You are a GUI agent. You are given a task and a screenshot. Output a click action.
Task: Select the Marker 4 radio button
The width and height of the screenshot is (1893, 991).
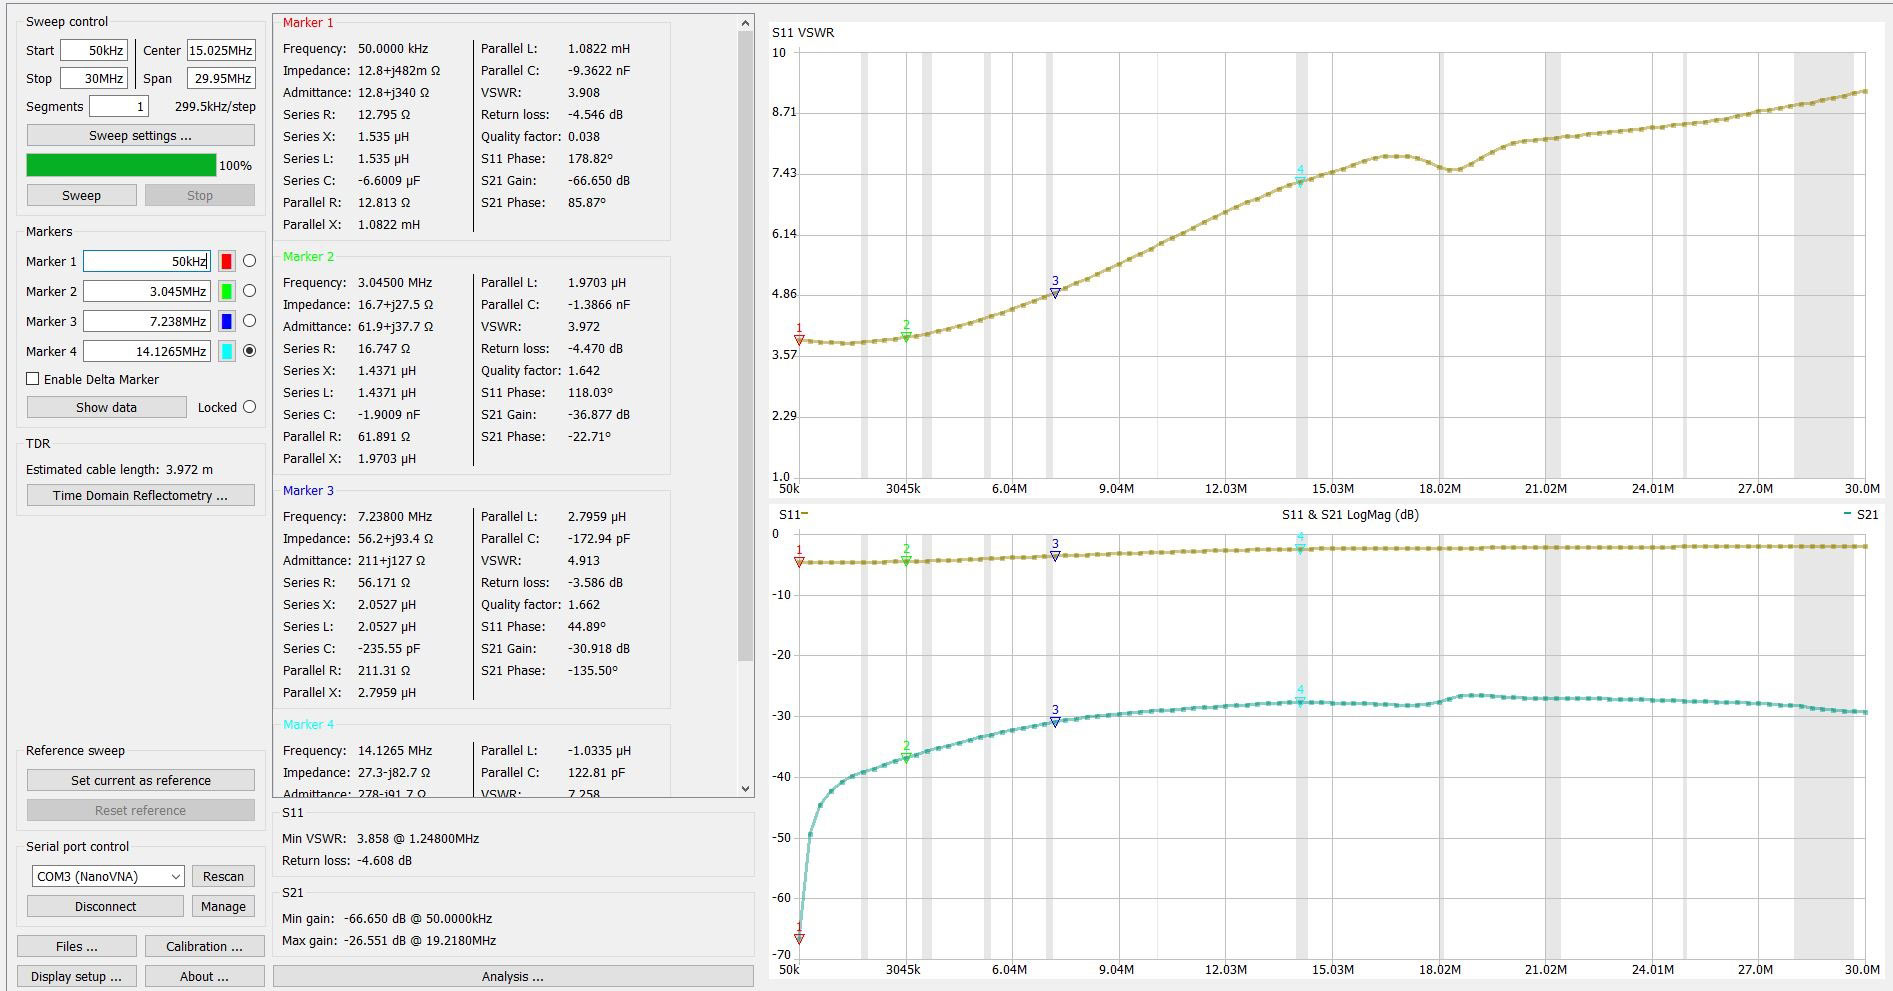click(x=250, y=351)
